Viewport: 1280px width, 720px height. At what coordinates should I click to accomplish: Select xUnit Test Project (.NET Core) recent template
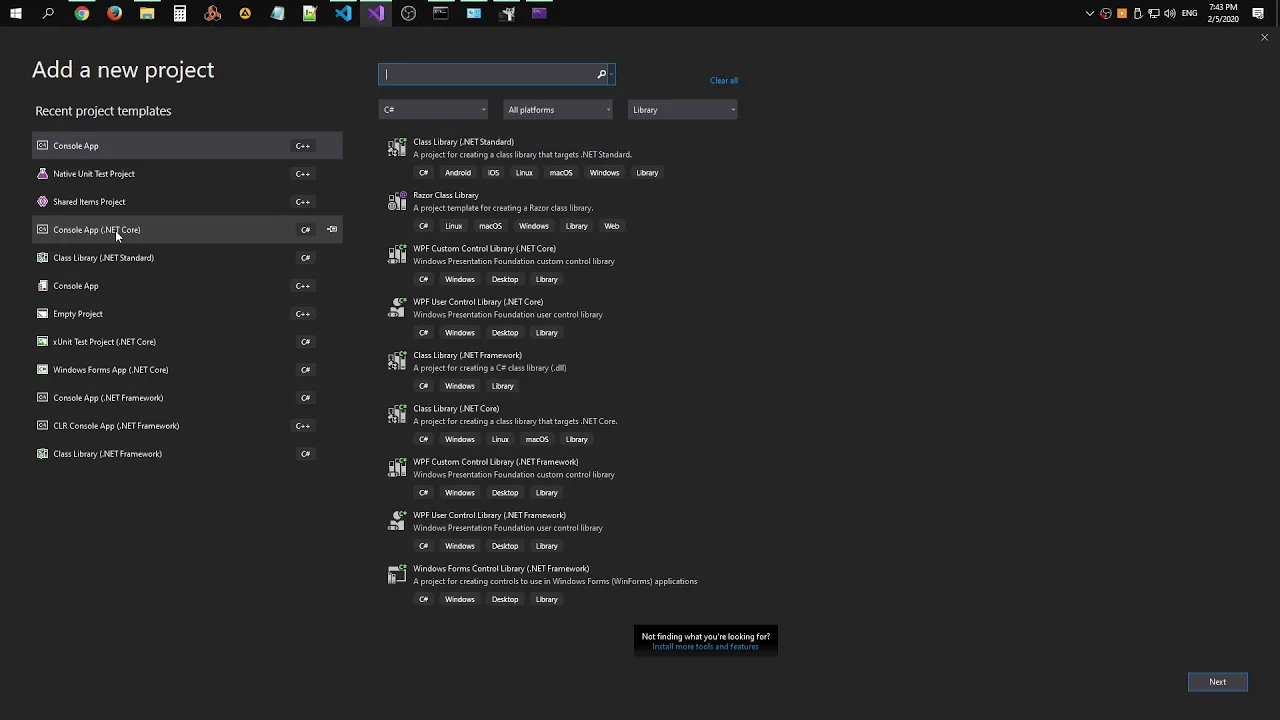coord(187,342)
